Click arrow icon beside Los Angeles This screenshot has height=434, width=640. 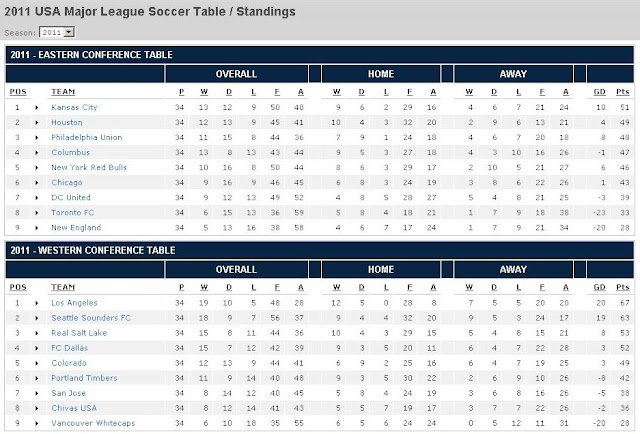tap(37, 303)
